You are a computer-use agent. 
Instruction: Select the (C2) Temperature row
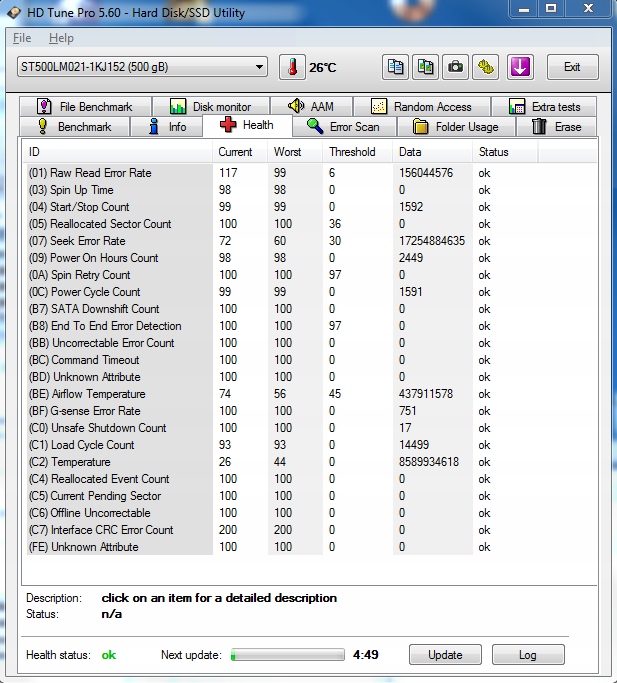[282, 462]
